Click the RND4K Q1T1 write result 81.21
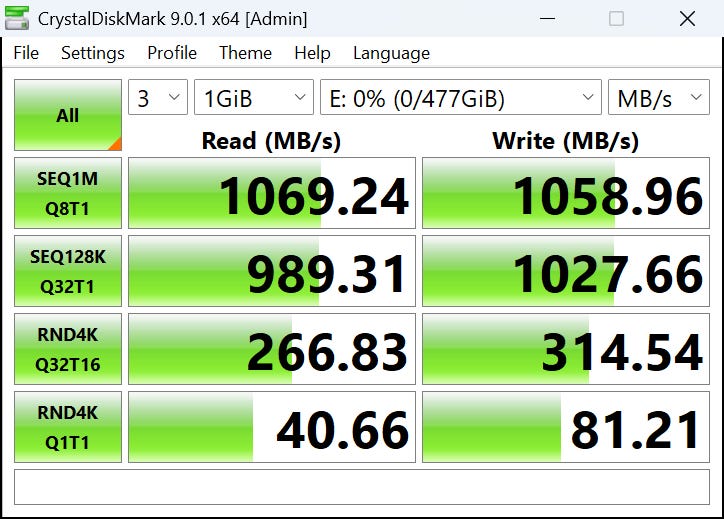The height and width of the screenshot is (519, 724). [566, 427]
